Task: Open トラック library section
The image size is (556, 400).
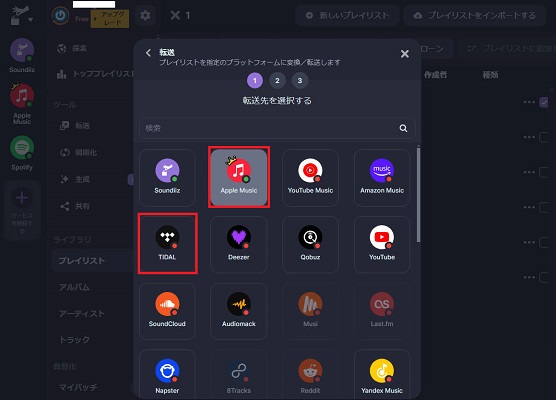Action: [74, 340]
